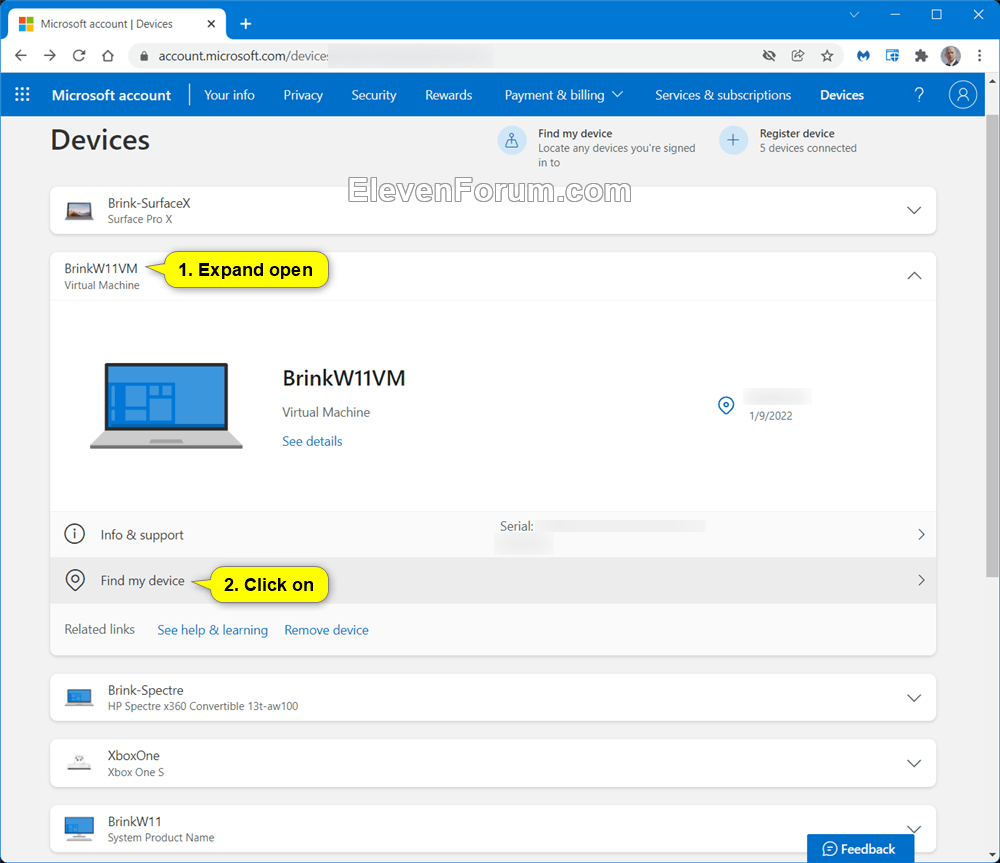Open Info & support row arrow

921,534
